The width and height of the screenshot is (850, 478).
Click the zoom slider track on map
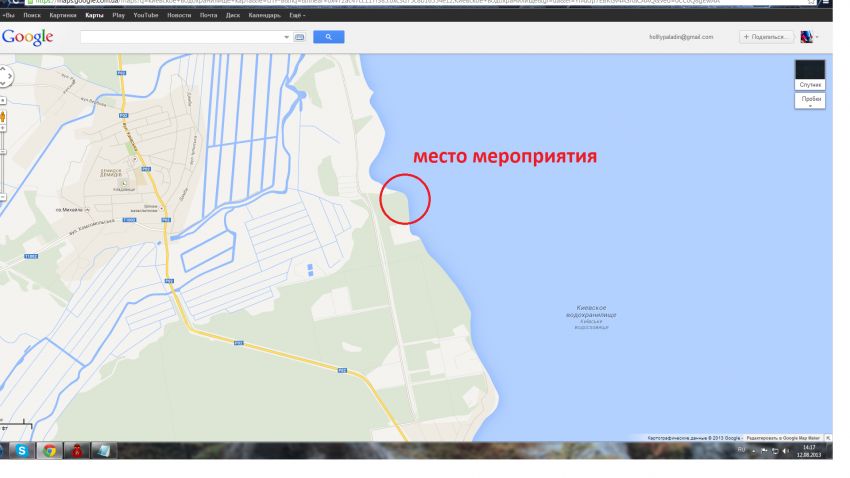coord(3,163)
